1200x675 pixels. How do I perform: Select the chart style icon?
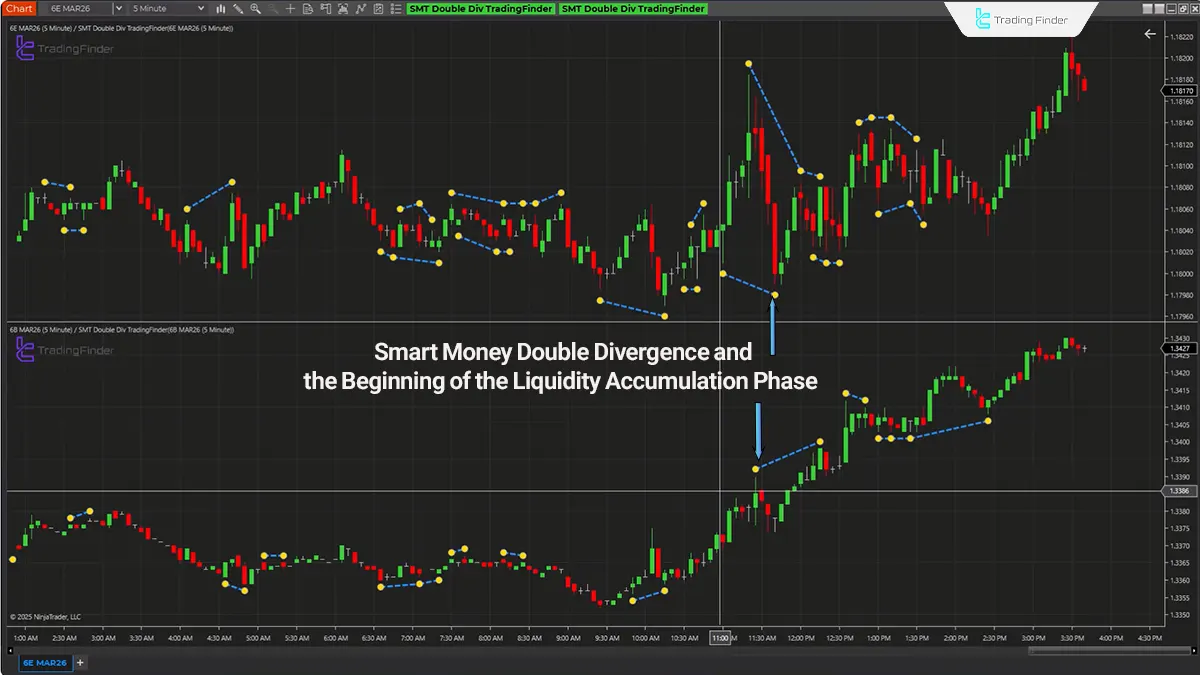pos(221,9)
